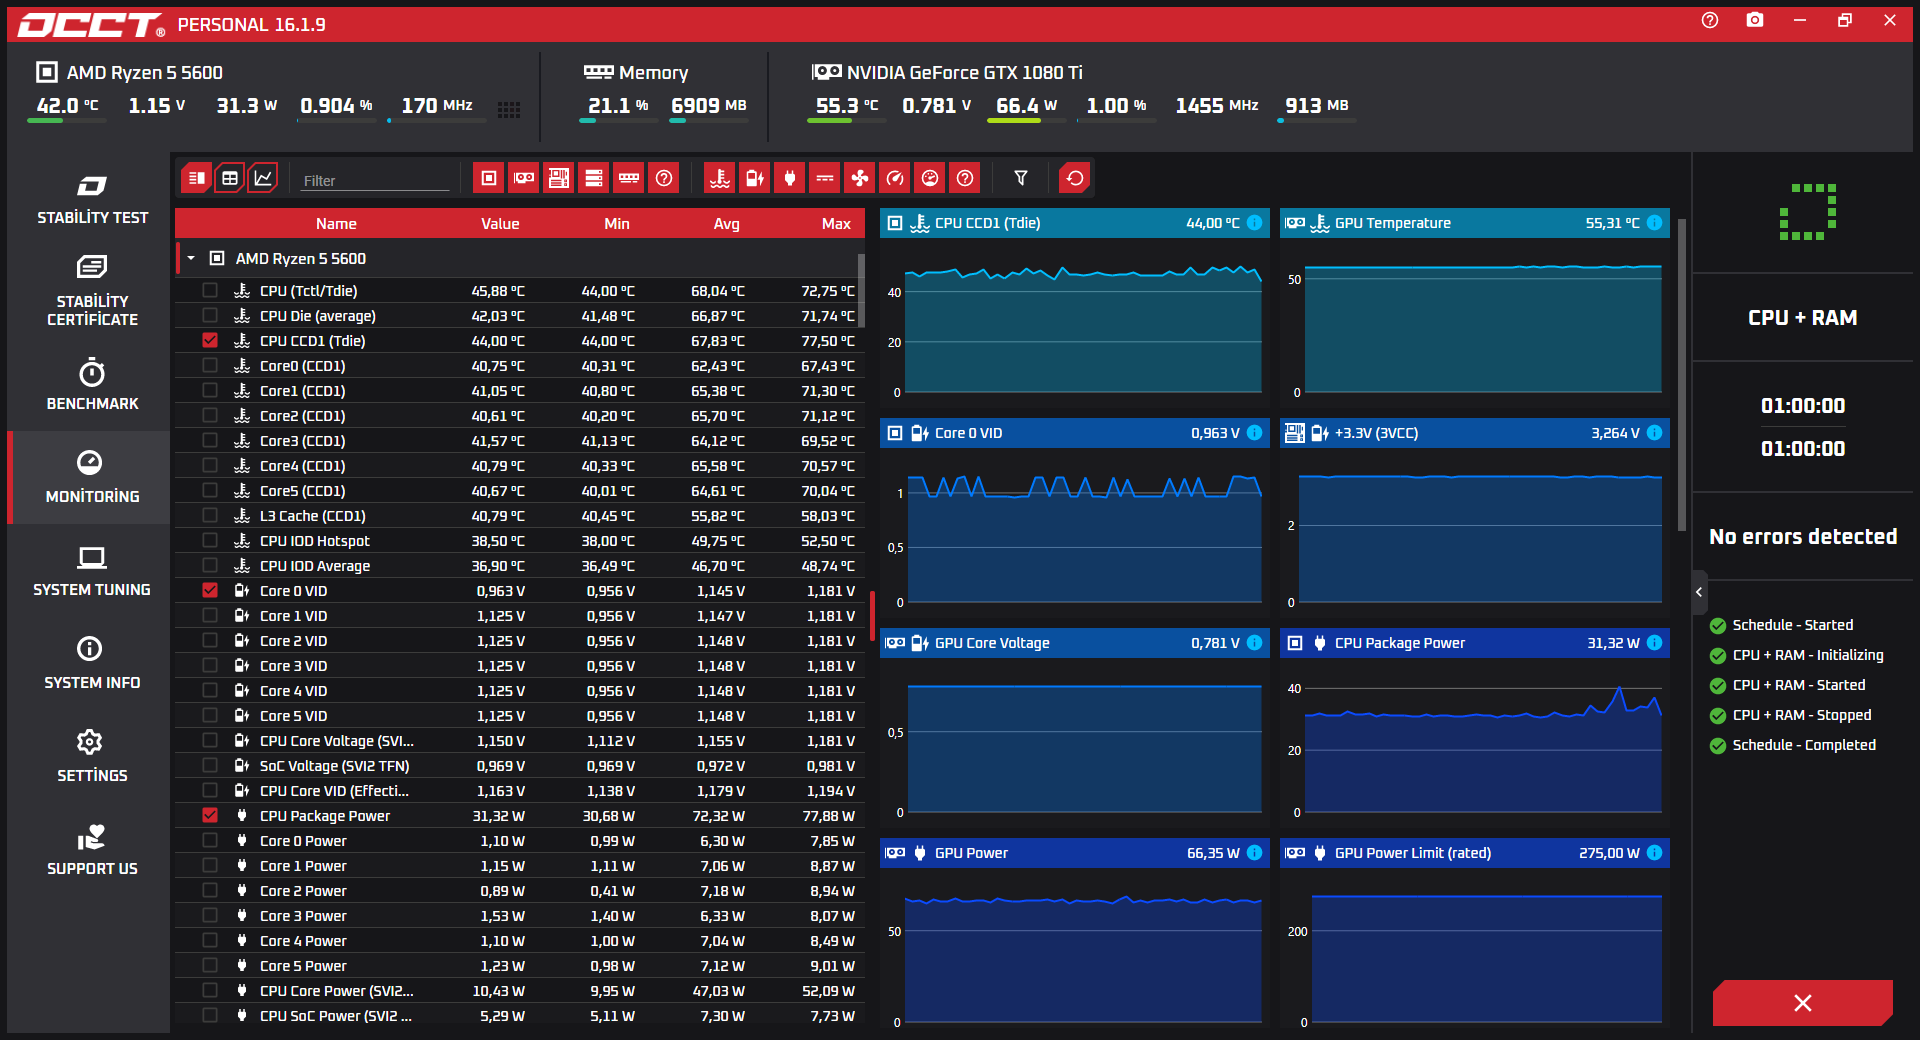
Task: Open the System Info section
Action: point(92,664)
